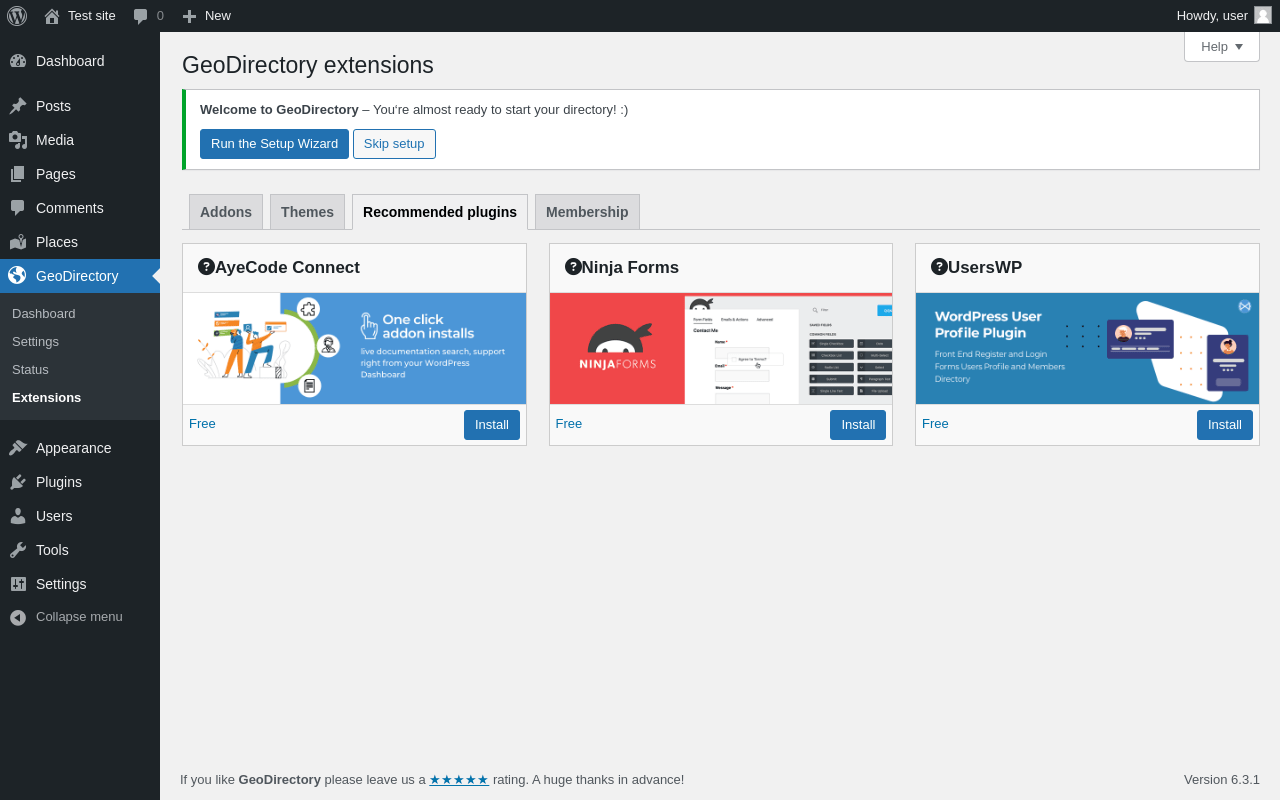Image resolution: width=1280 pixels, height=800 pixels.
Task: Switch to the Themes tab
Action: pos(307,212)
